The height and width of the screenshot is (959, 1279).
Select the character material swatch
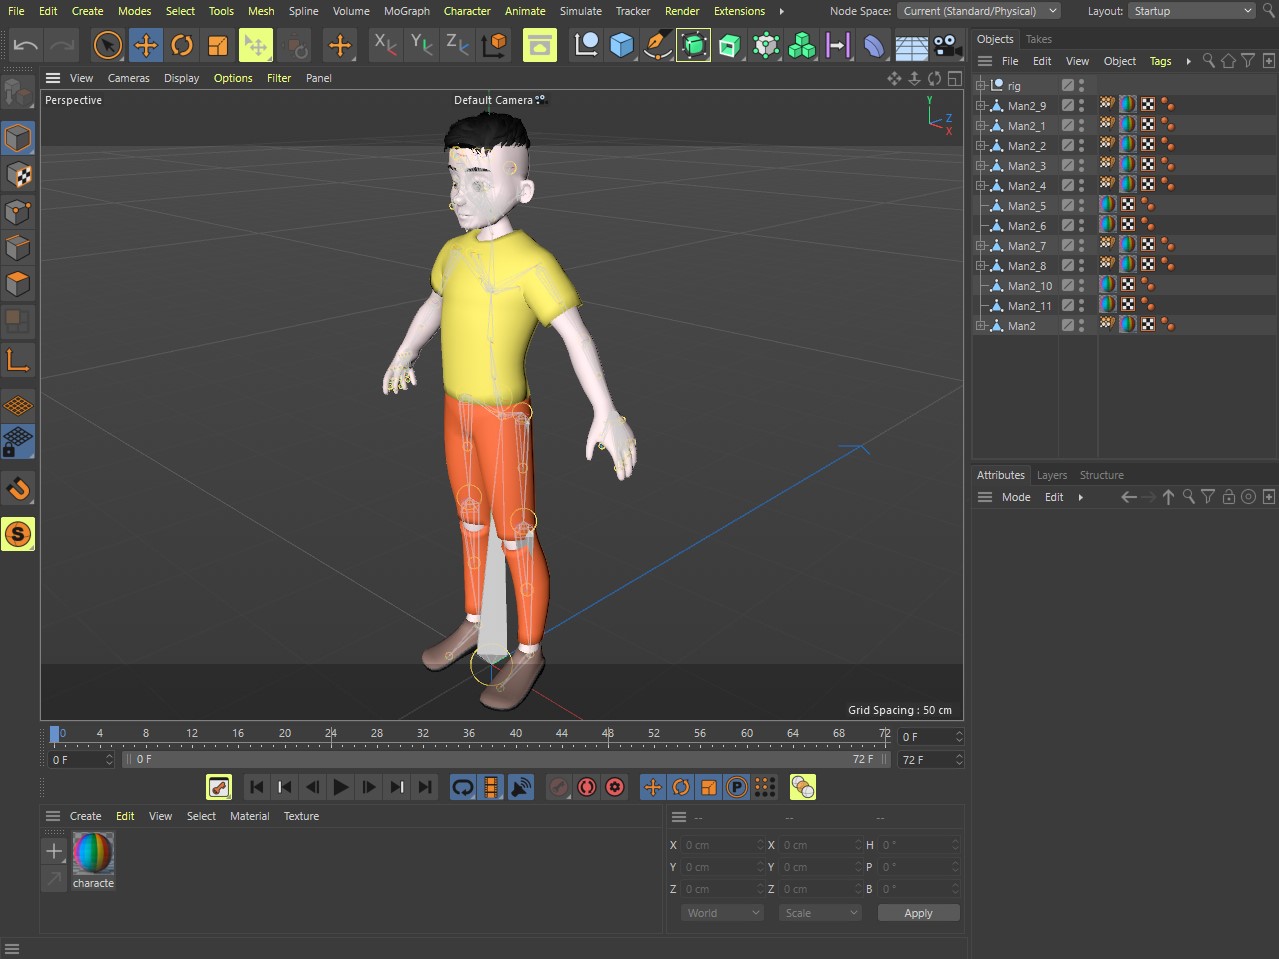(93, 853)
